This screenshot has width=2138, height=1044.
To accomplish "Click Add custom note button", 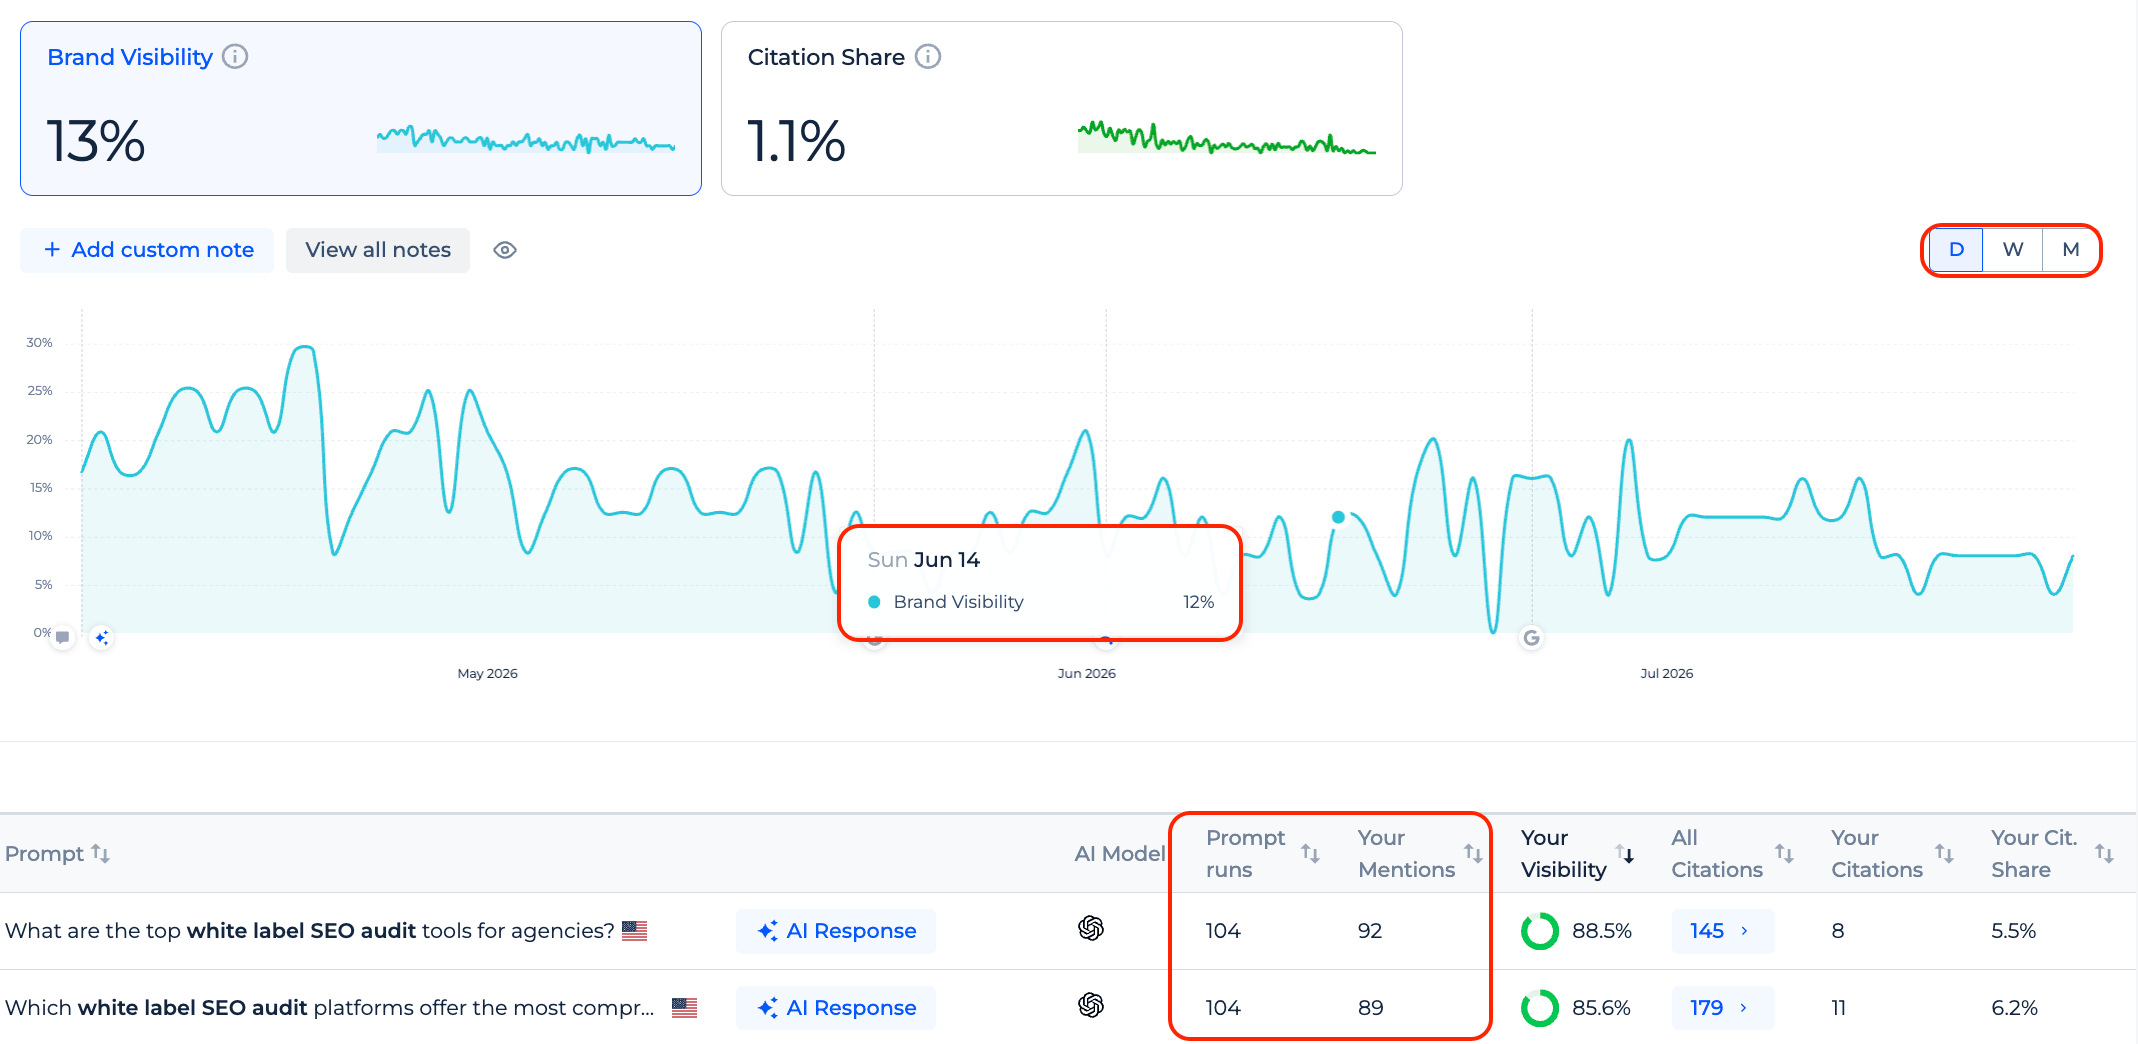I will (148, 250).
